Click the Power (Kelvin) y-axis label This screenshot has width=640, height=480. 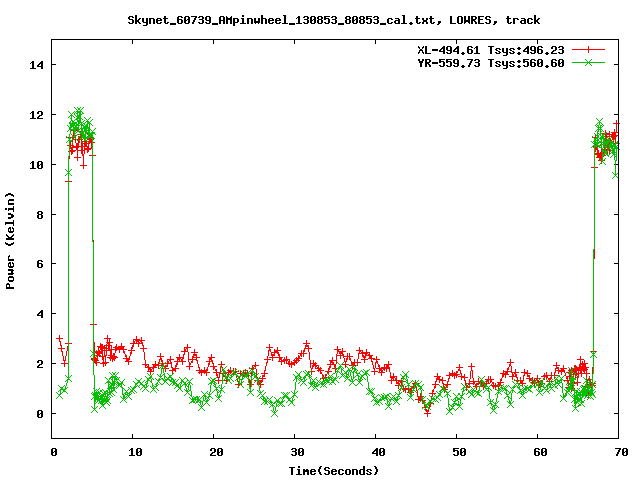[x=10, y=241]
